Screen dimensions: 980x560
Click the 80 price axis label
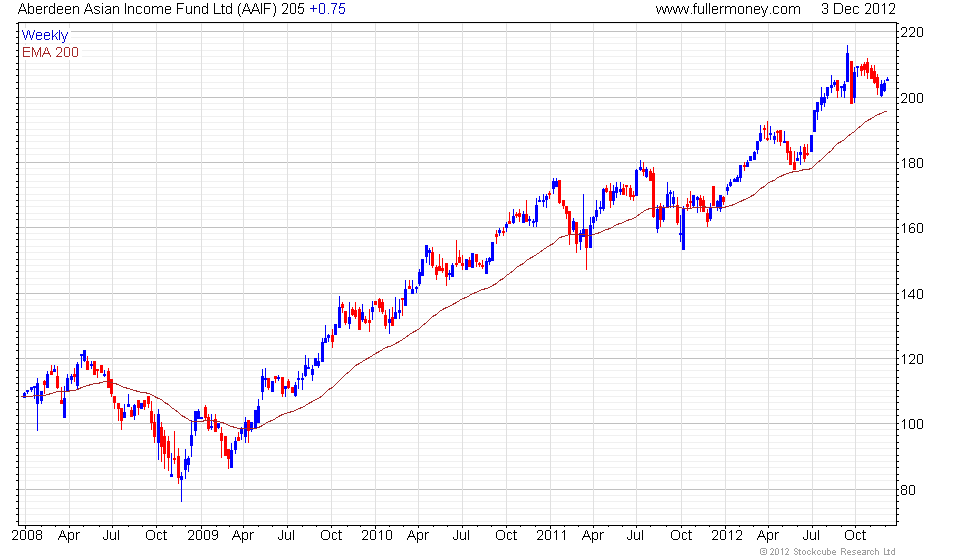pyautogui.click(x=908, y=490)
